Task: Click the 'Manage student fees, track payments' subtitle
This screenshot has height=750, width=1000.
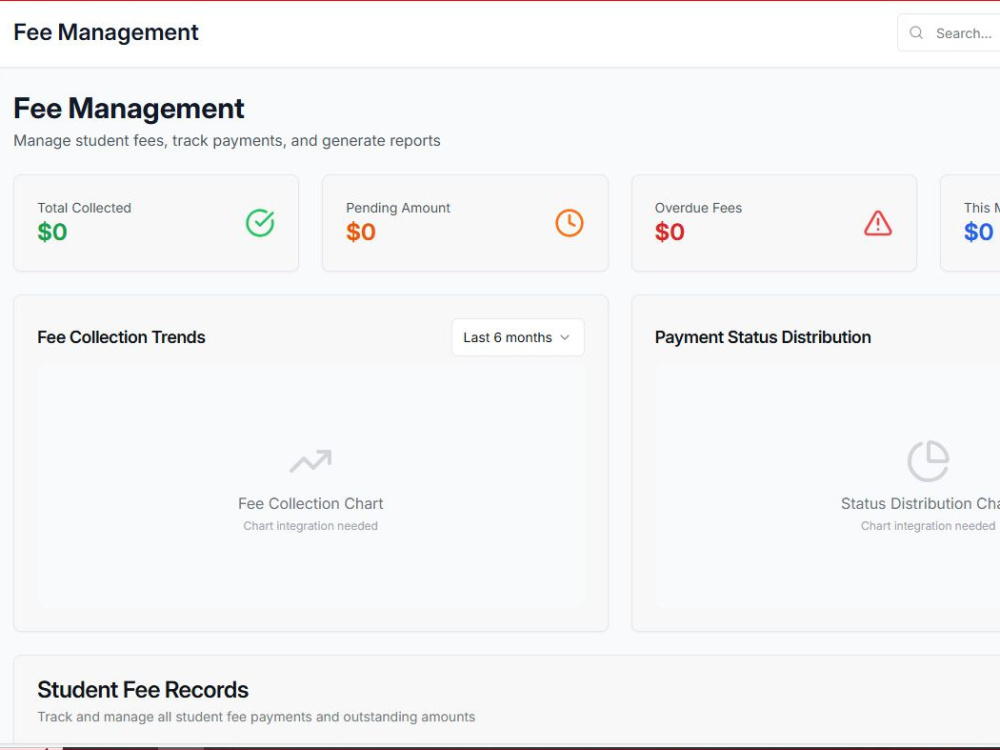Action: coord(227,141)
